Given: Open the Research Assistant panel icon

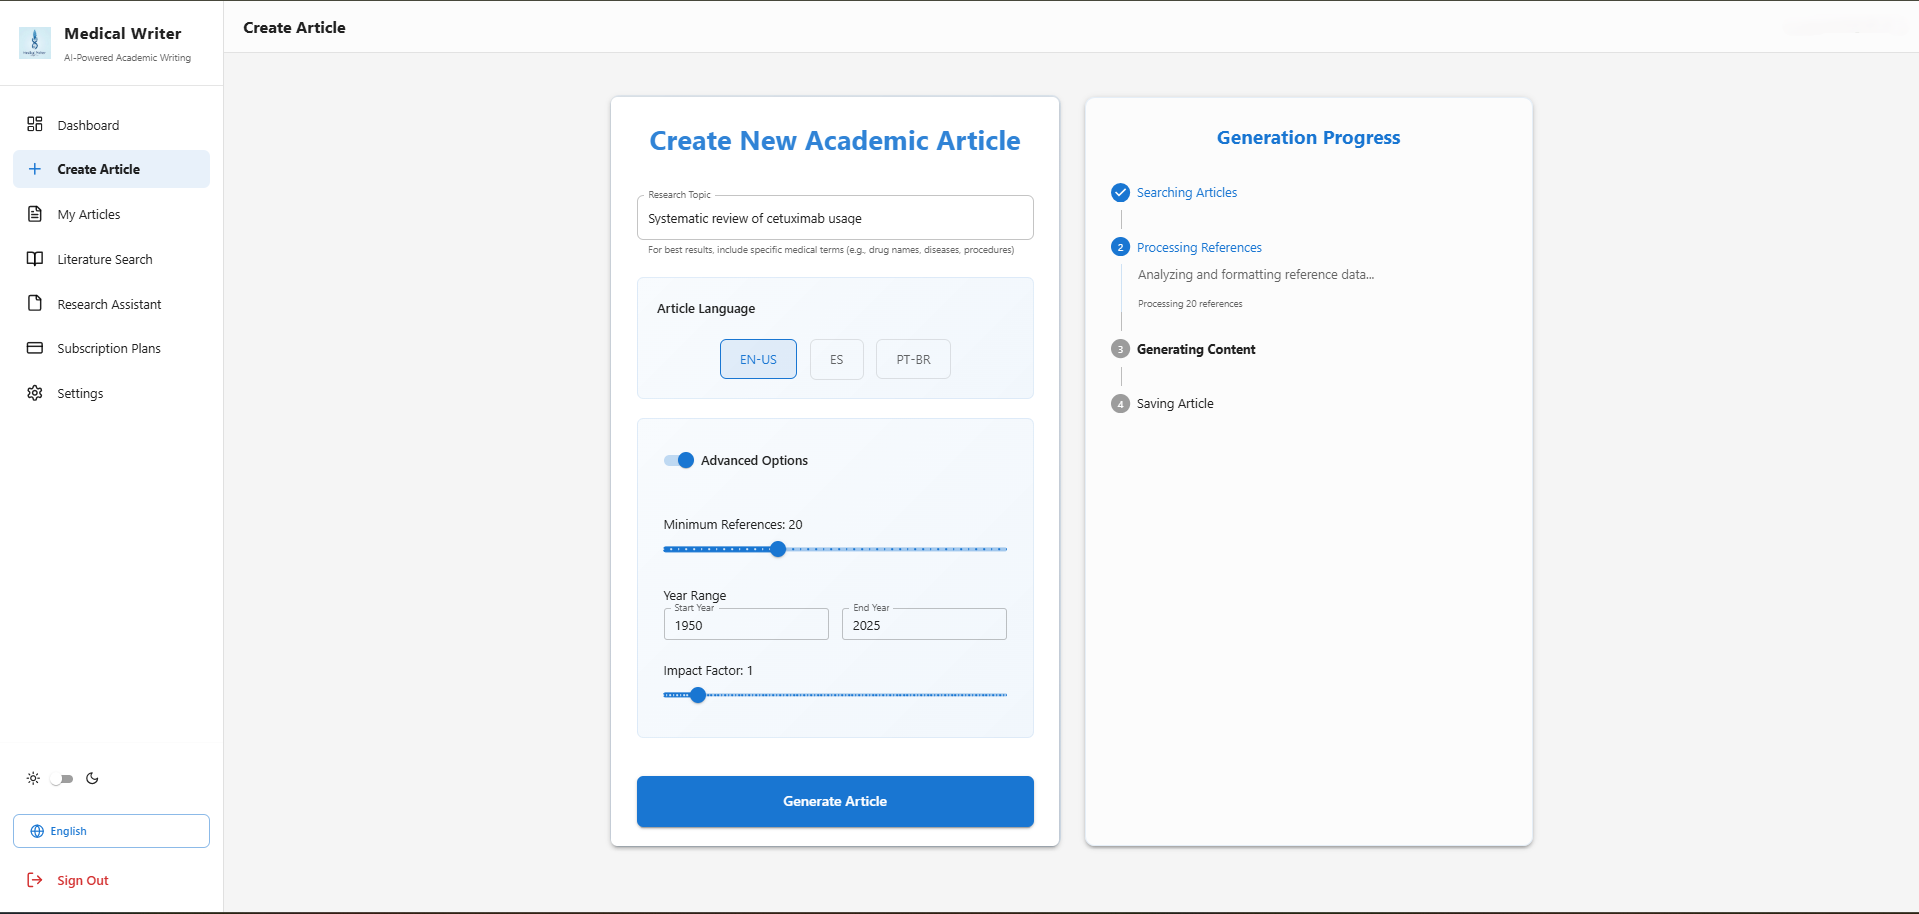Looking at the screenshot, I should (35, 303).
